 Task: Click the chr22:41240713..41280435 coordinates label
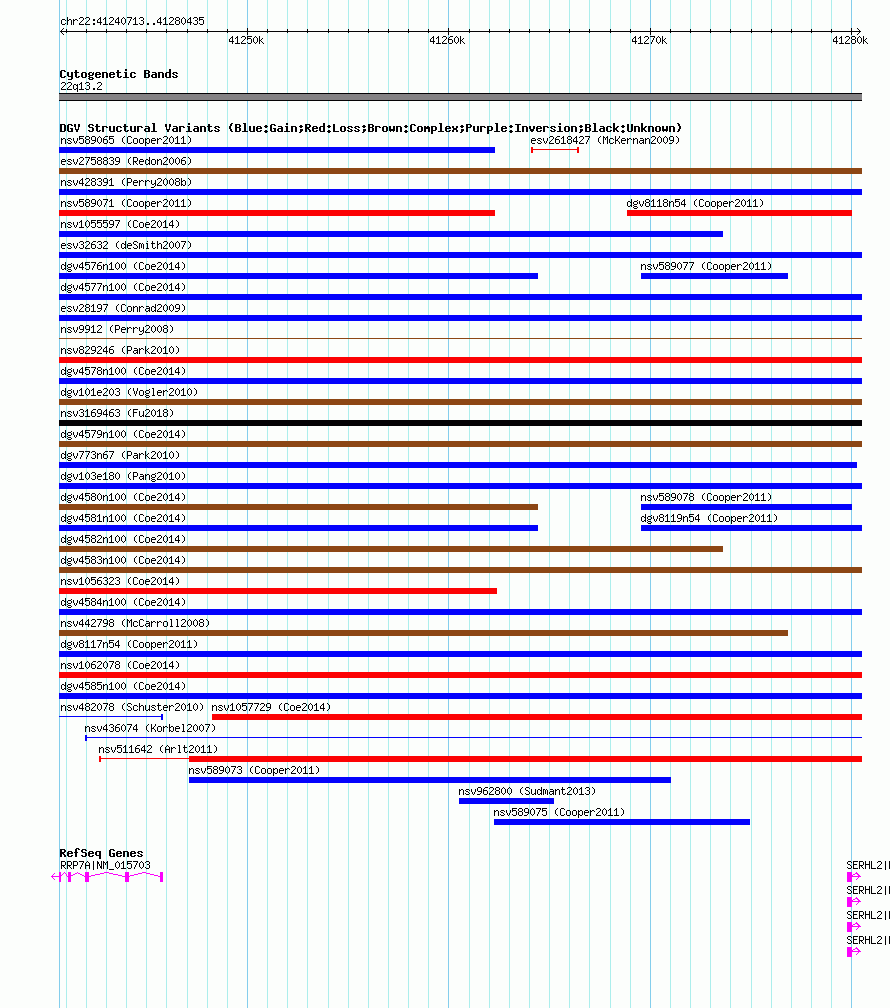(x=132, y=21)
